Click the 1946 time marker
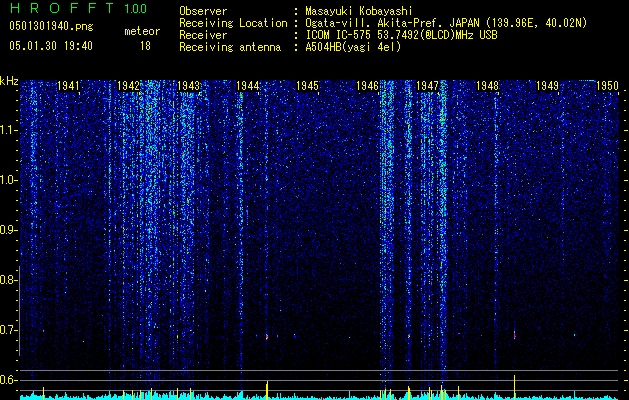Viewport: 629px width, 400px height. 367,85
